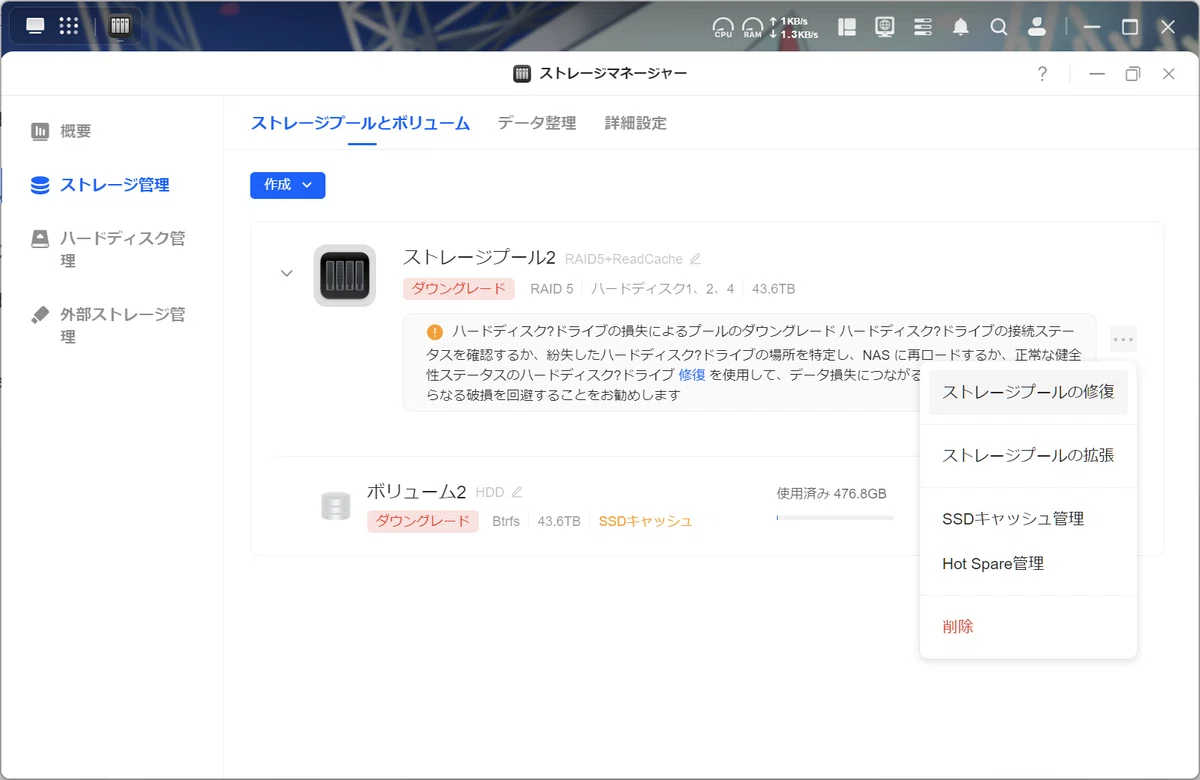
Task: Close the ストレージマネージャー window
Action: 1169,74
